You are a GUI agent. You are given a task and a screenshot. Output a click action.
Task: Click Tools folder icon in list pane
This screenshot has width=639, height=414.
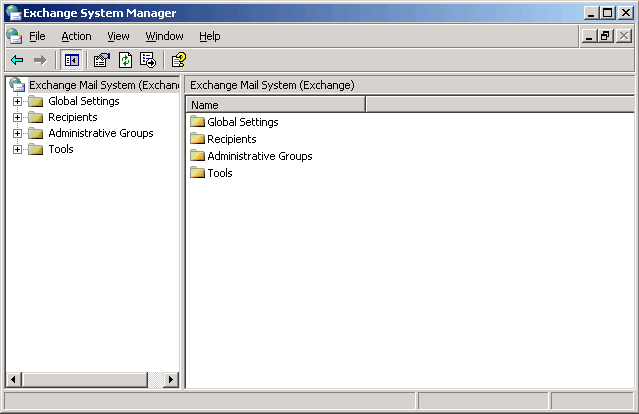(197, 172)
